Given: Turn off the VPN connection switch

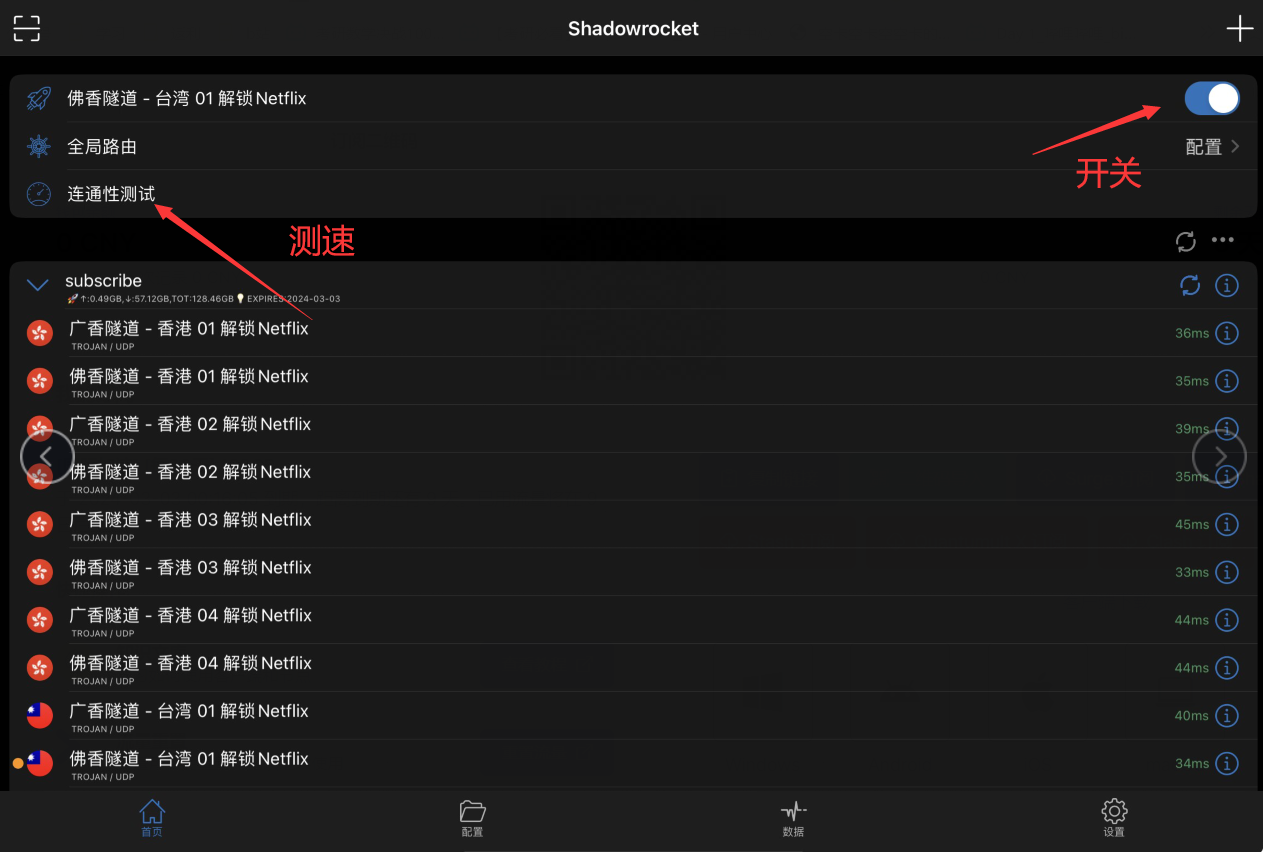Looking at the screenshot, I should tap(1212, 98).
